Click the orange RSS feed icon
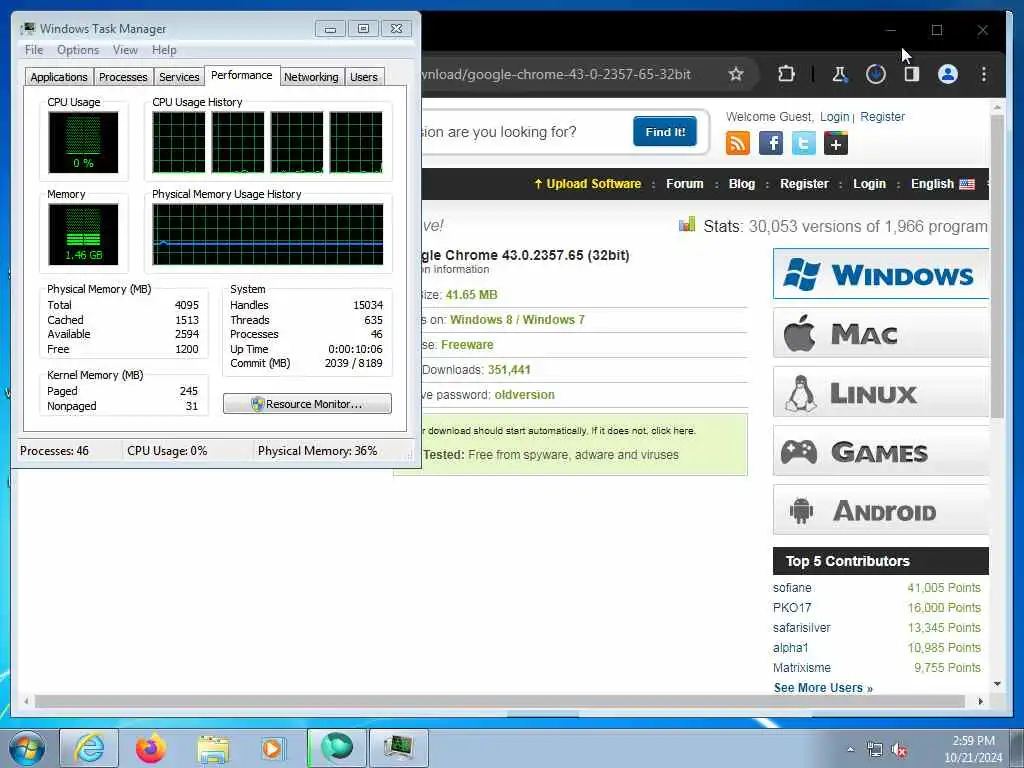Image resolution: width=1024 pixels, height=768 pixels. point(737,143)
